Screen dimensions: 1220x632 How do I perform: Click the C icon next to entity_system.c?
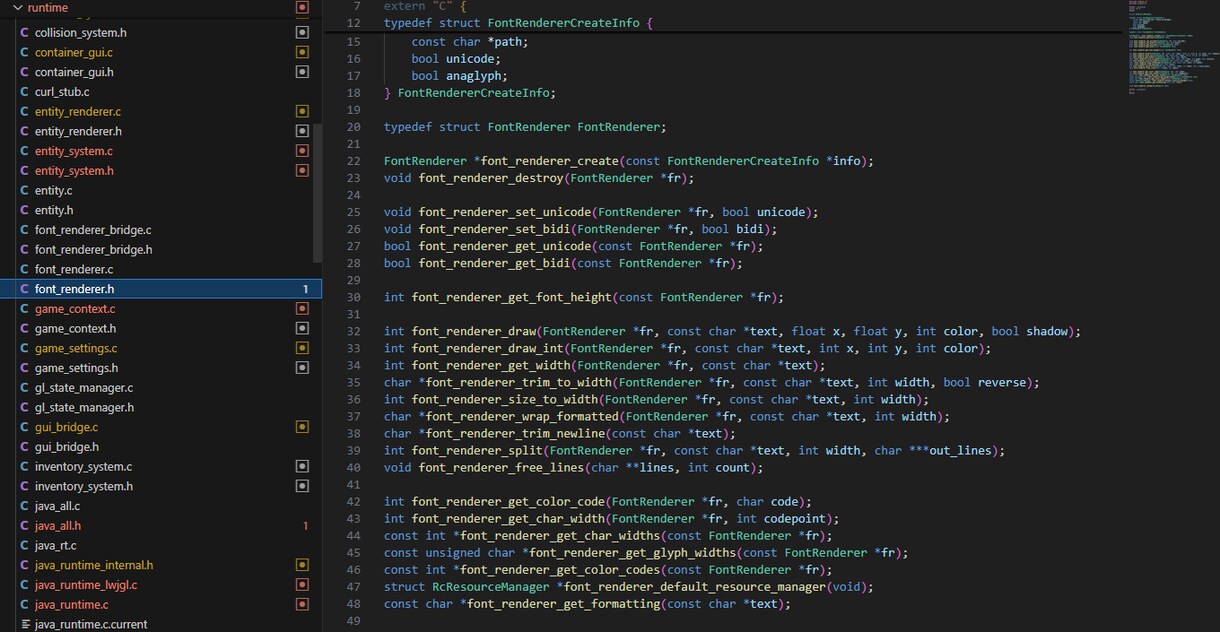coord(25,151)
